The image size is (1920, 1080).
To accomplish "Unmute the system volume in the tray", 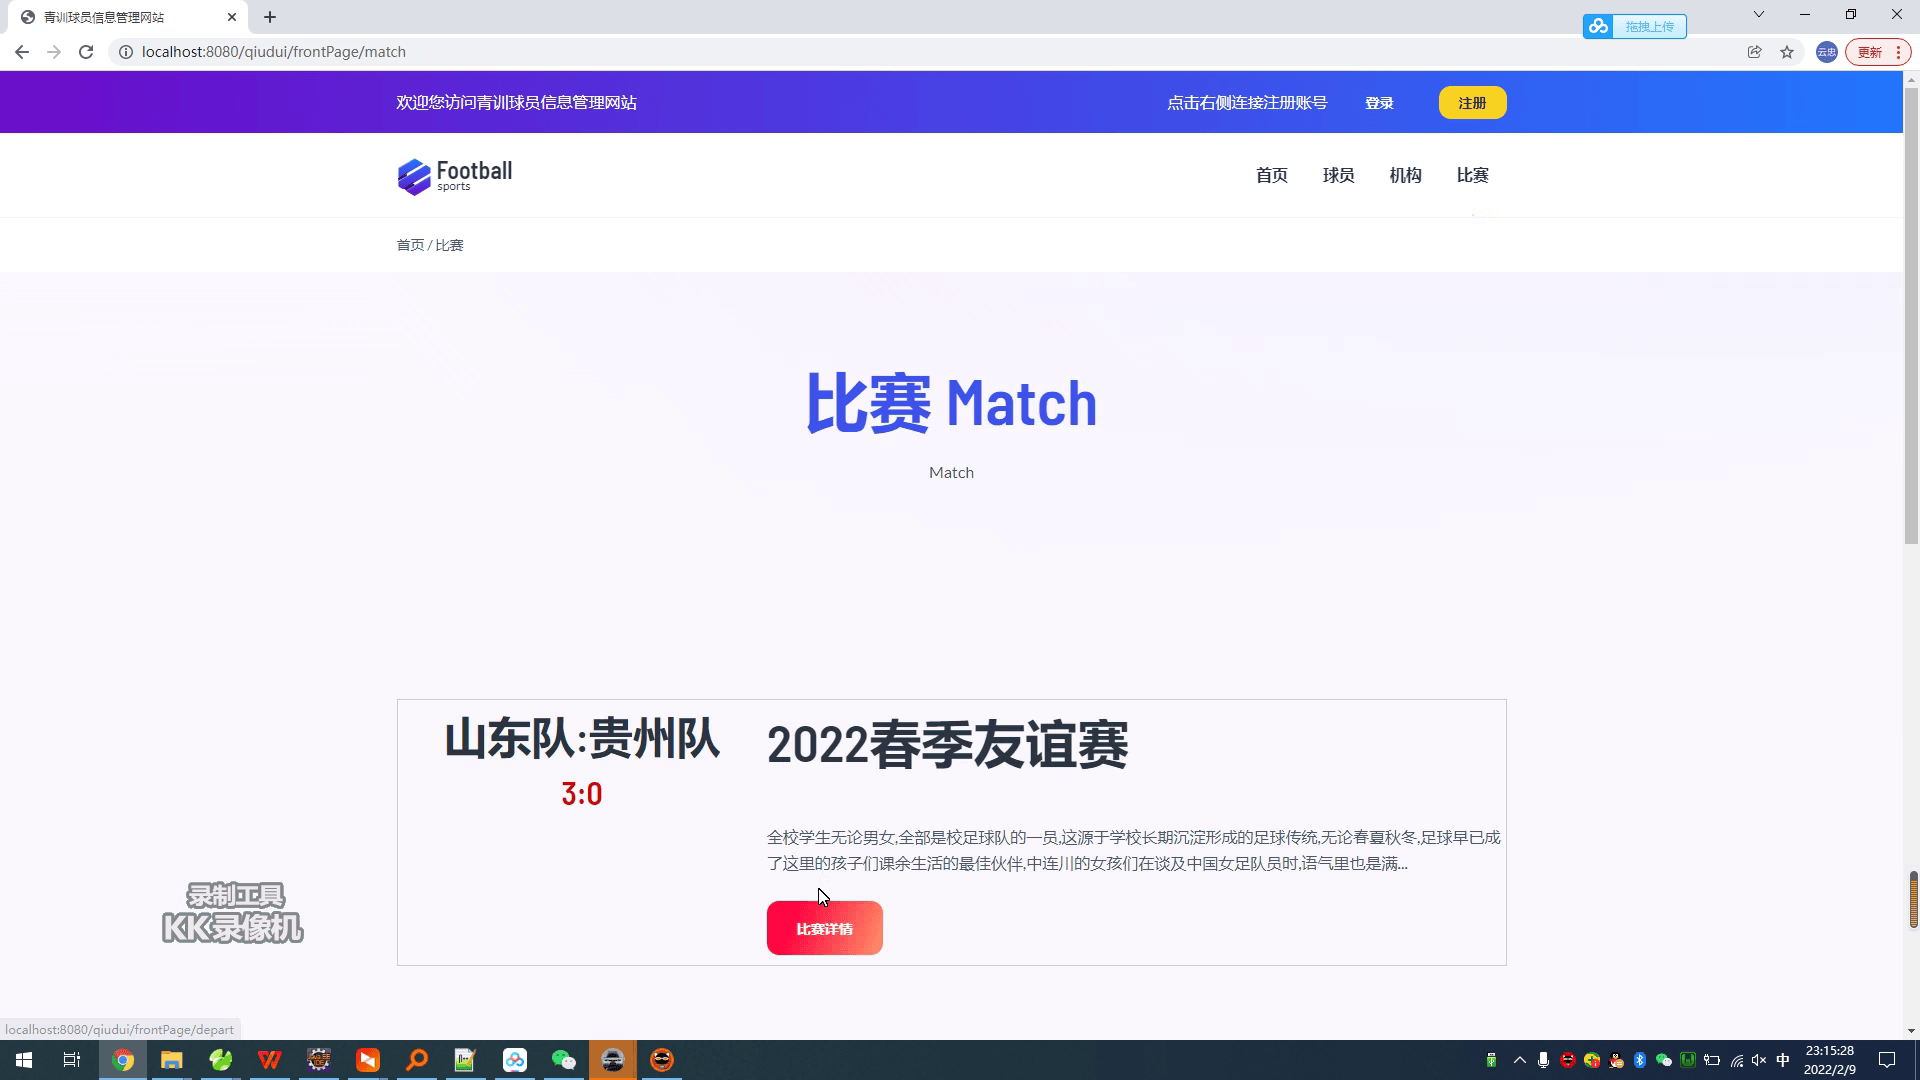I will coord(1758,1059).
